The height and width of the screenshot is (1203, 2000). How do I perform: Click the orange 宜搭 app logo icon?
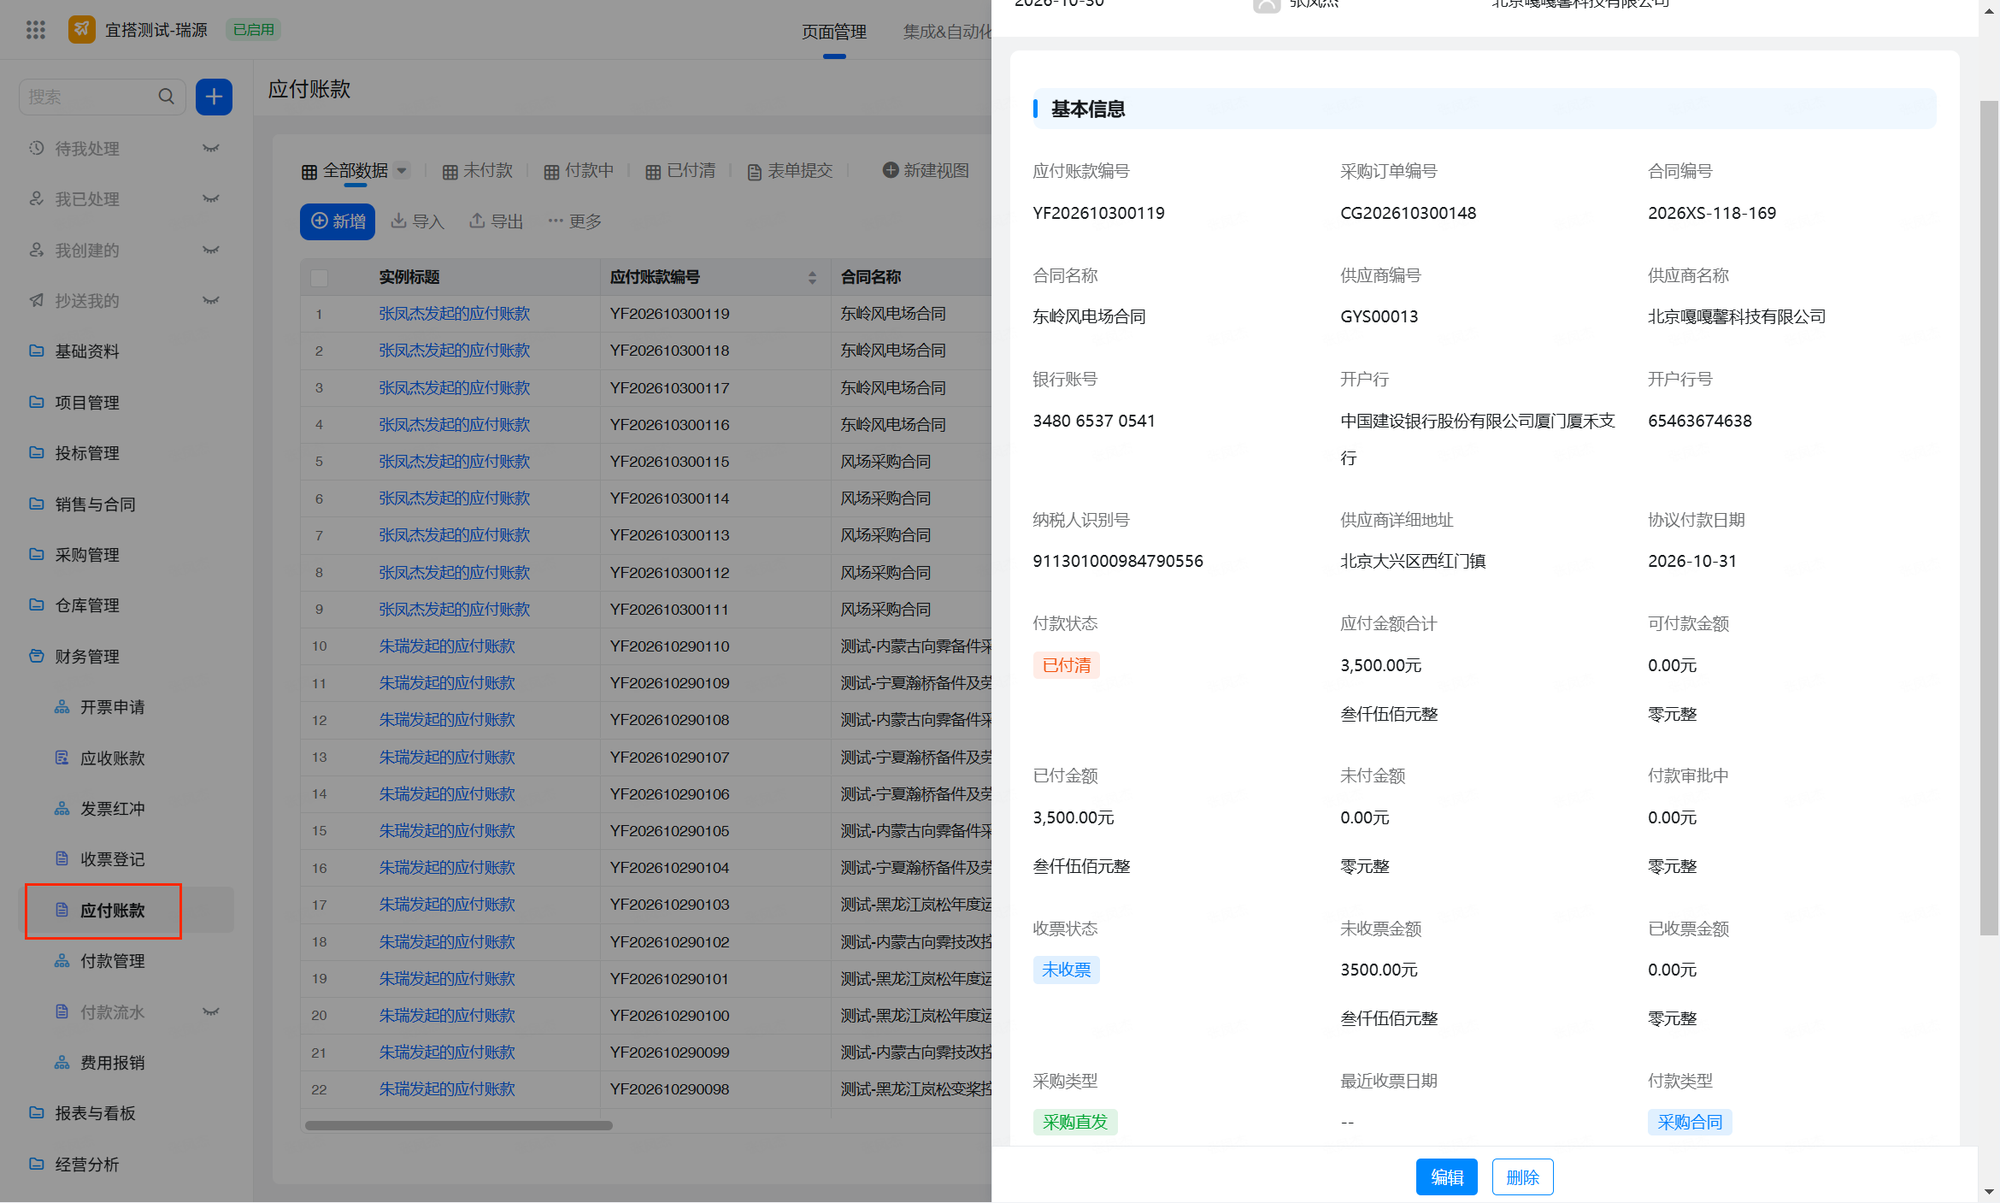point(82,29)
